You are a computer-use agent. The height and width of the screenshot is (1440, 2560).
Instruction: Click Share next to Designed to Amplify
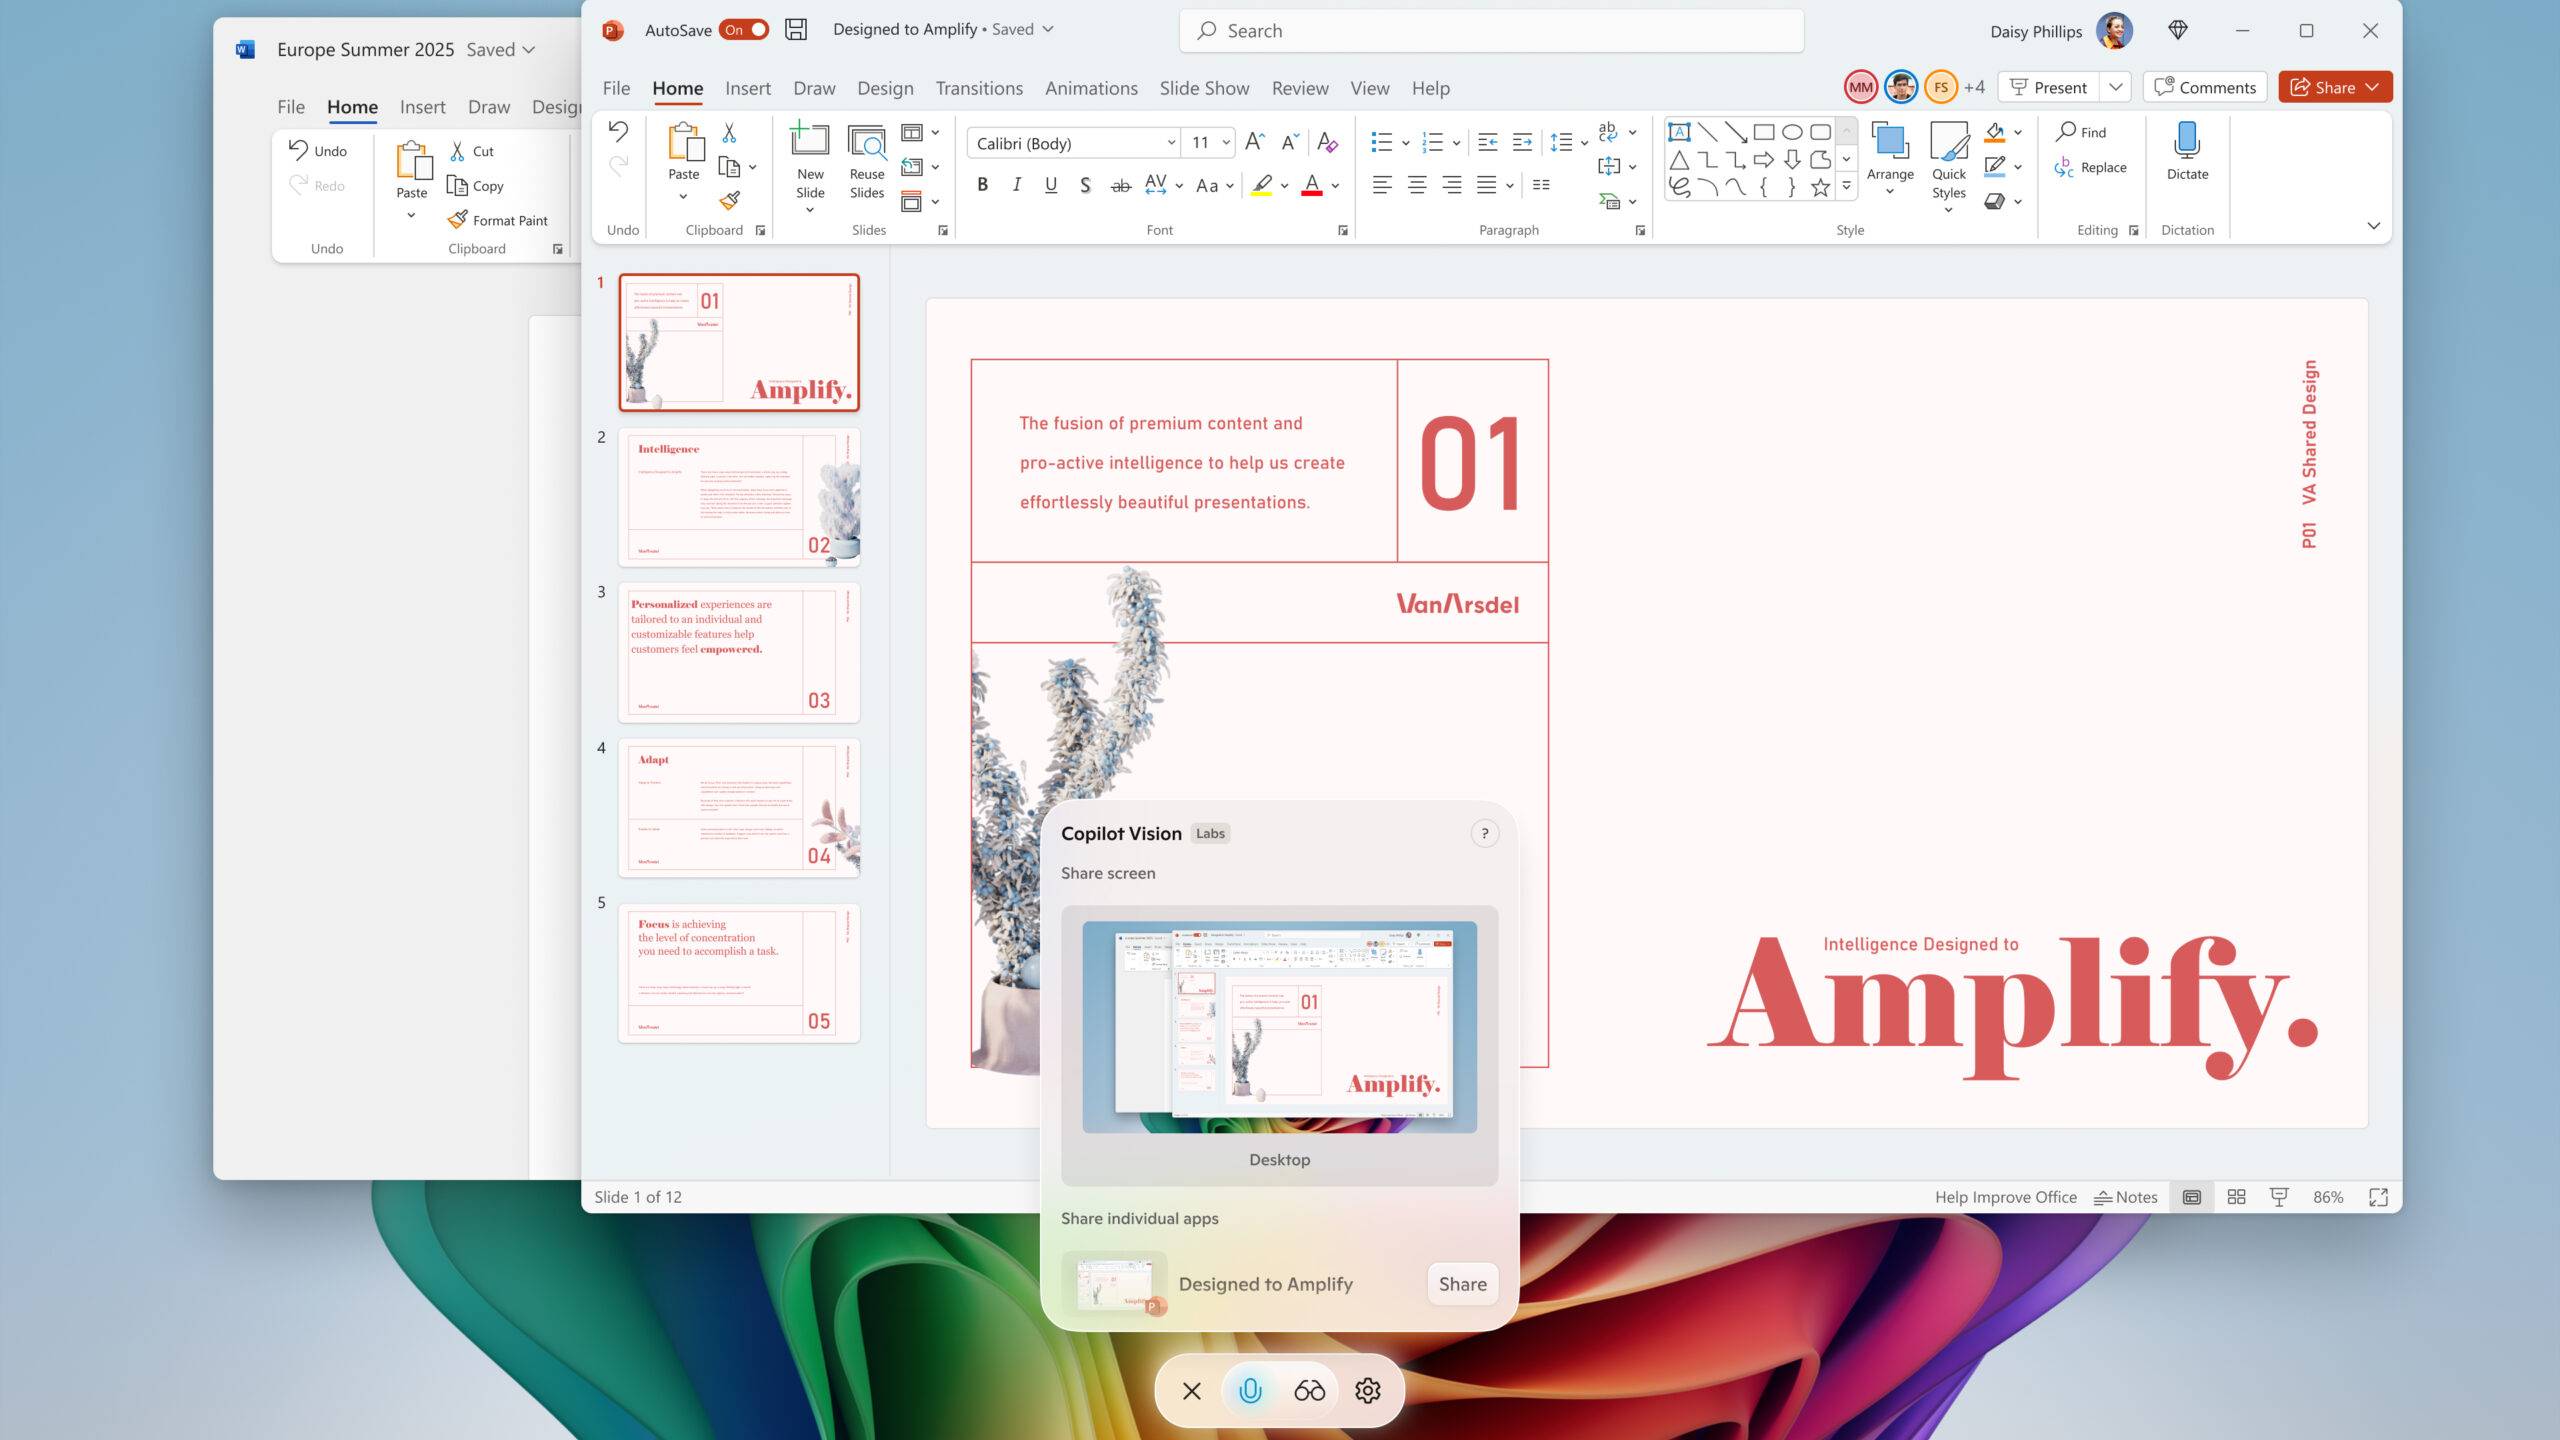[1462, 1284]
